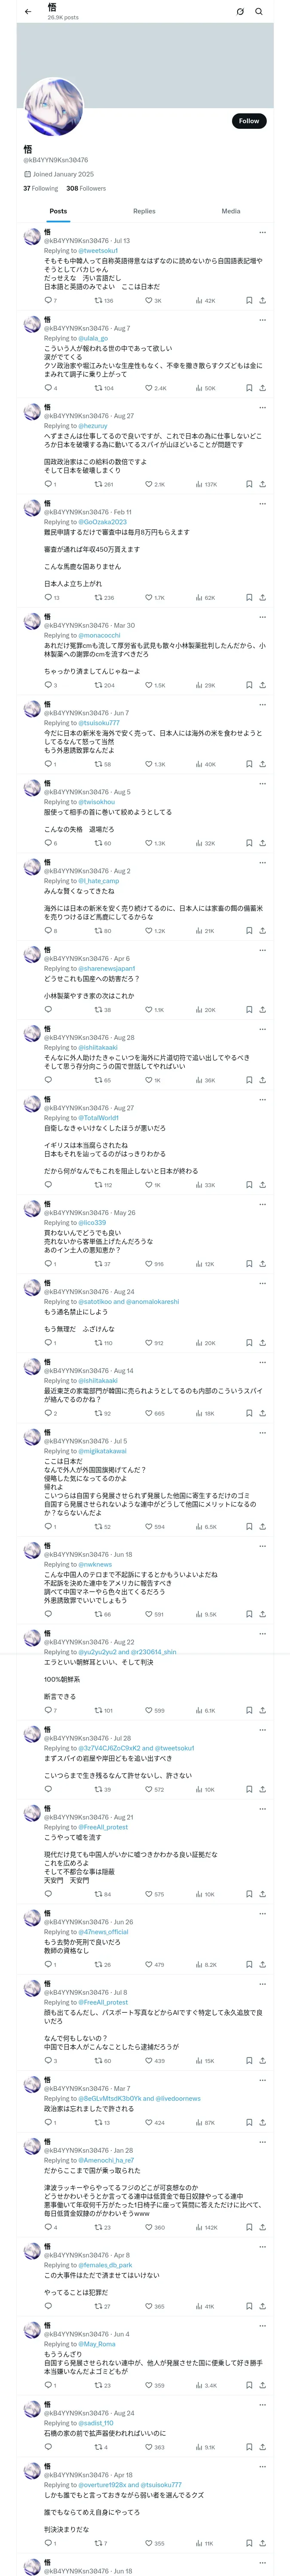Bookmark the Aug 5 reply to @twisokhou
Image resolution: width=290 pixels, height=2576 pixels.
(249, 843)
